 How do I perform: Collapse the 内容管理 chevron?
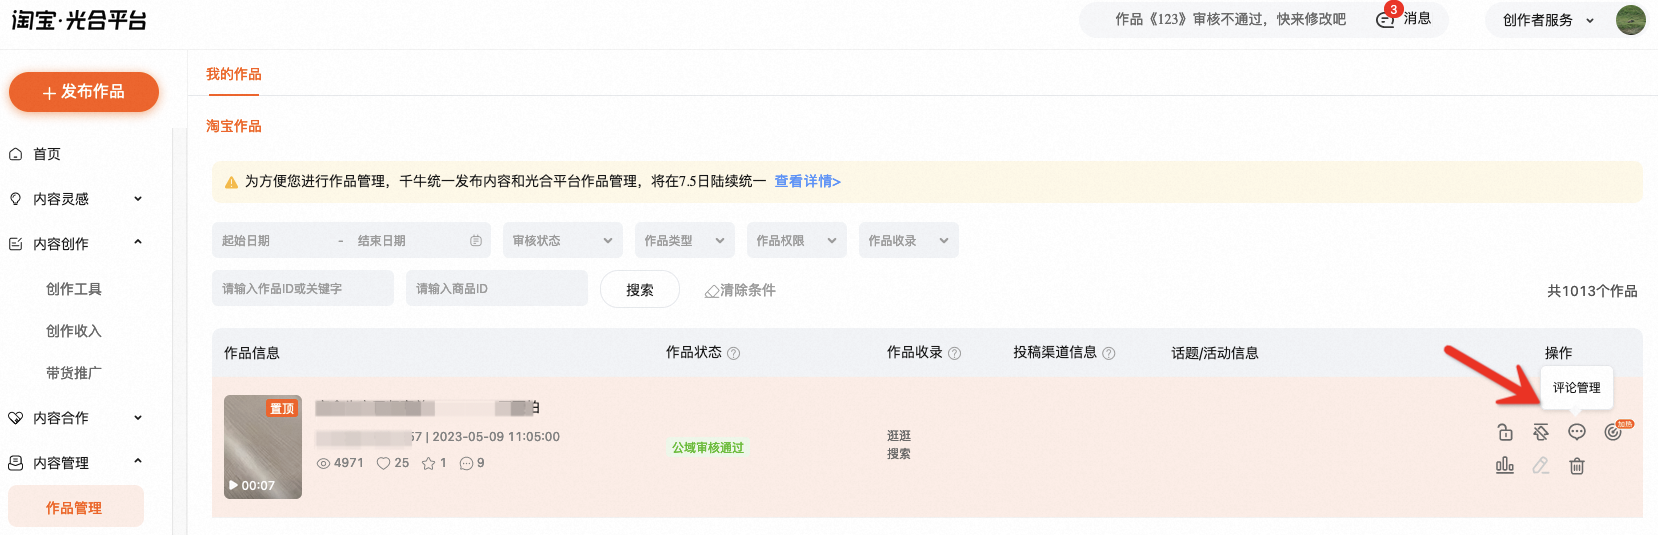click(138, 461)
